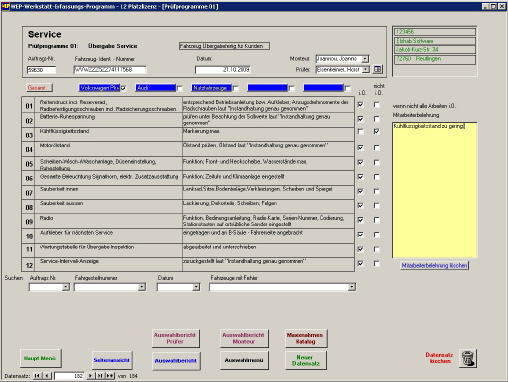Viewport: 508px width, 382px height.
Task: Click the trash can icon to delete record
Action: click(x=468, y=358)
